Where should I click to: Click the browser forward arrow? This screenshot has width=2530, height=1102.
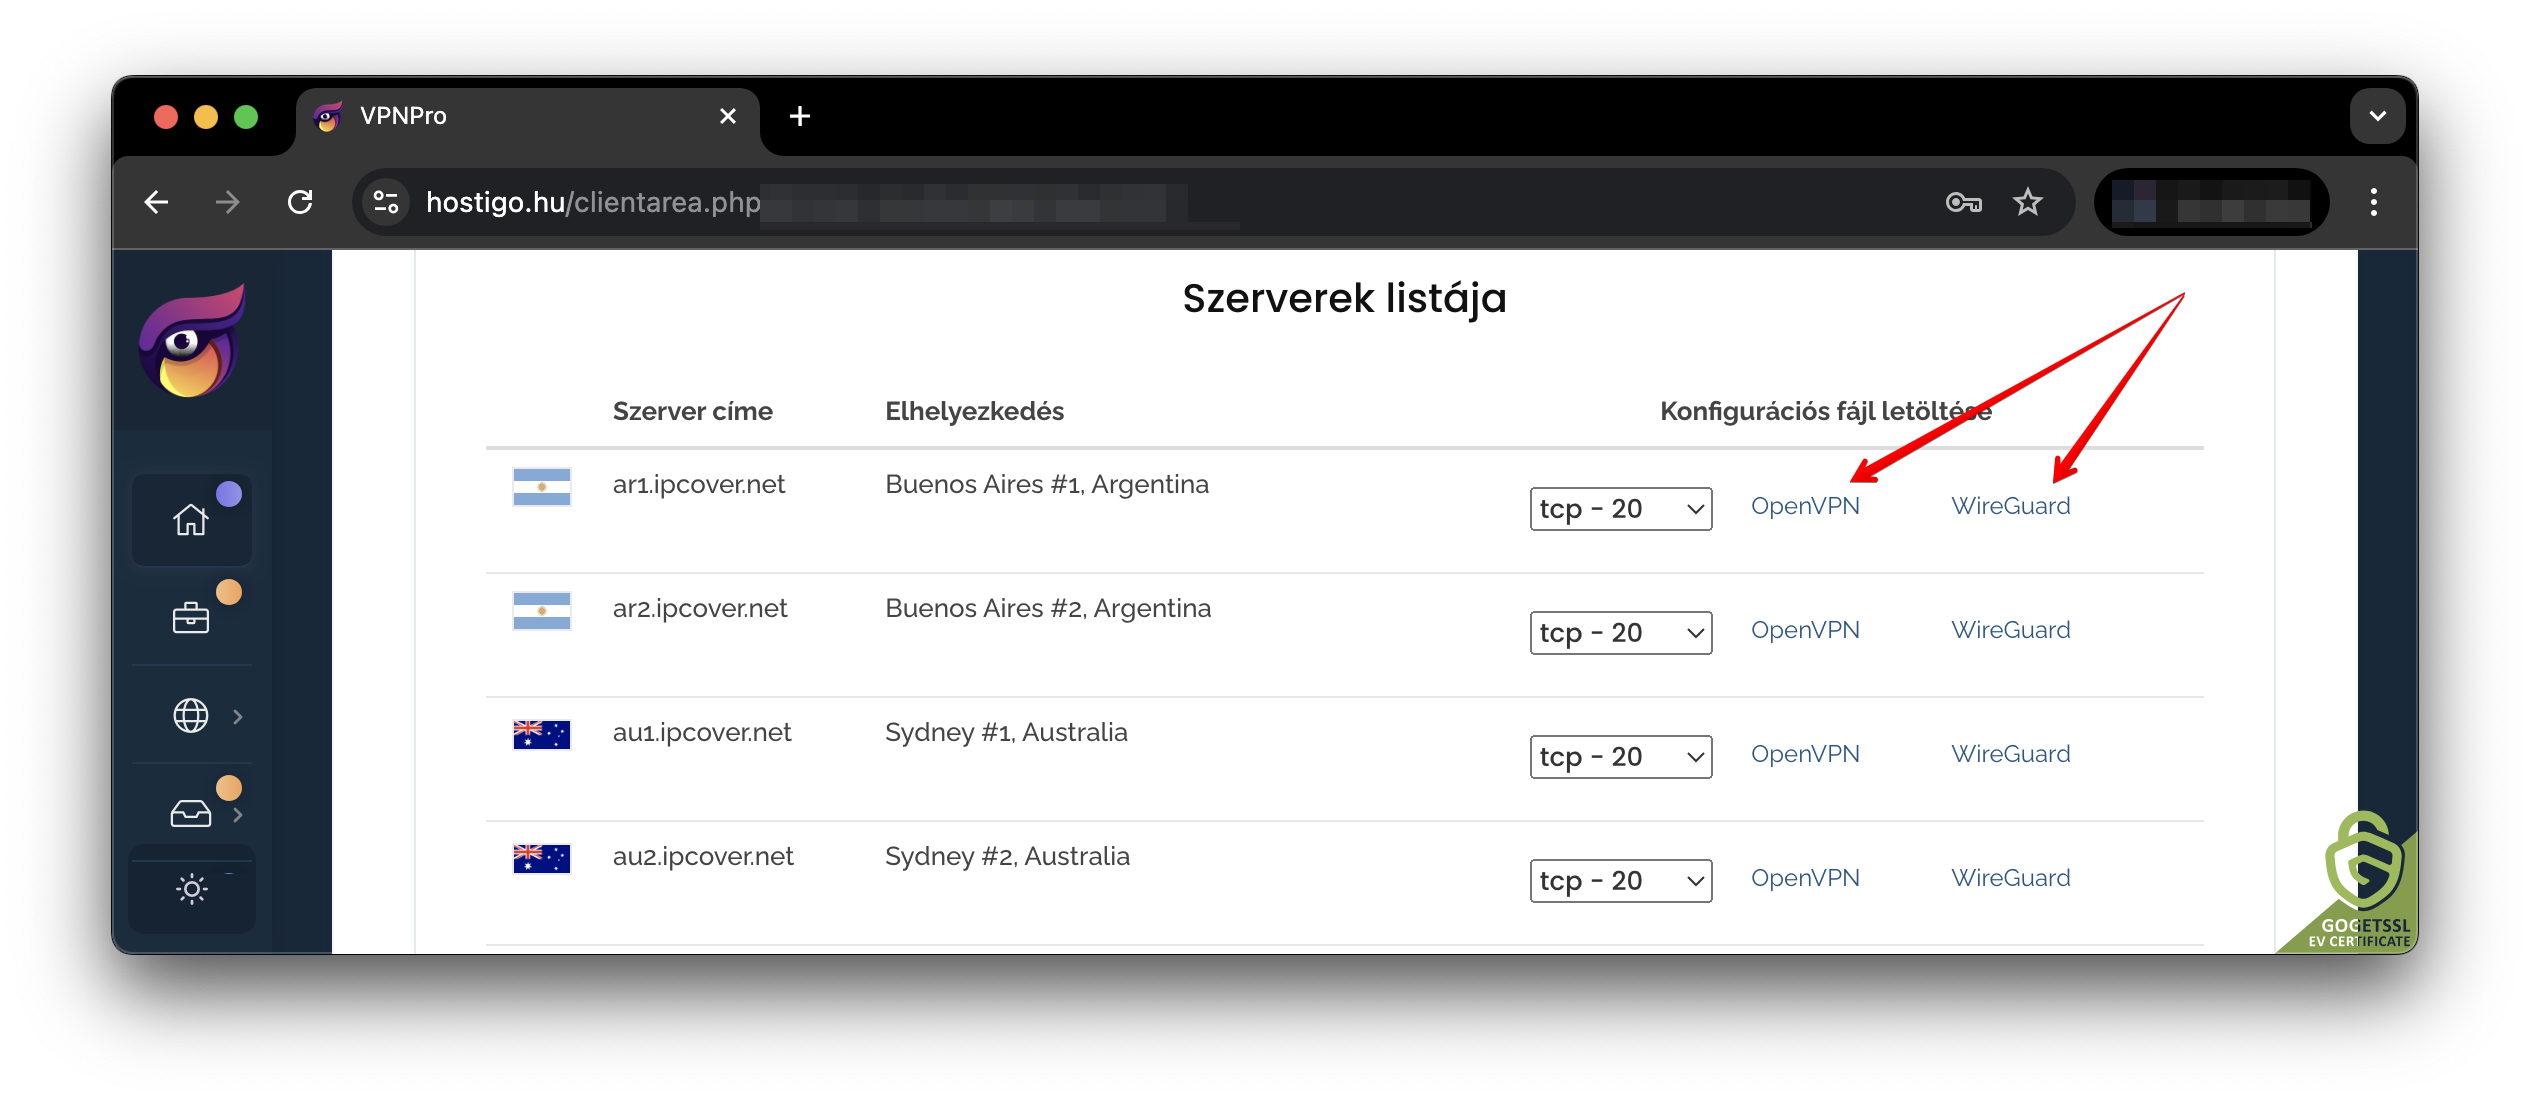pos(228,202)
